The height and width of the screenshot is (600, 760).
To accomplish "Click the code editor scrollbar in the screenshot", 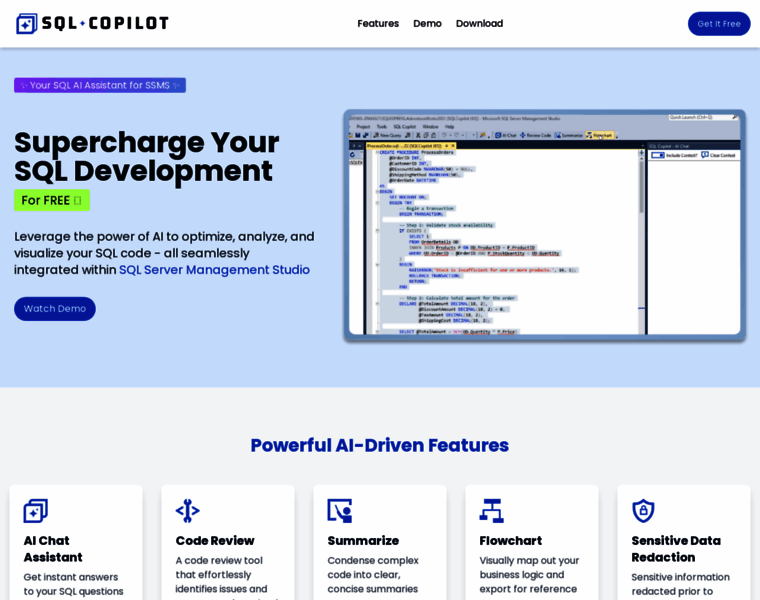I will (641, 242).
